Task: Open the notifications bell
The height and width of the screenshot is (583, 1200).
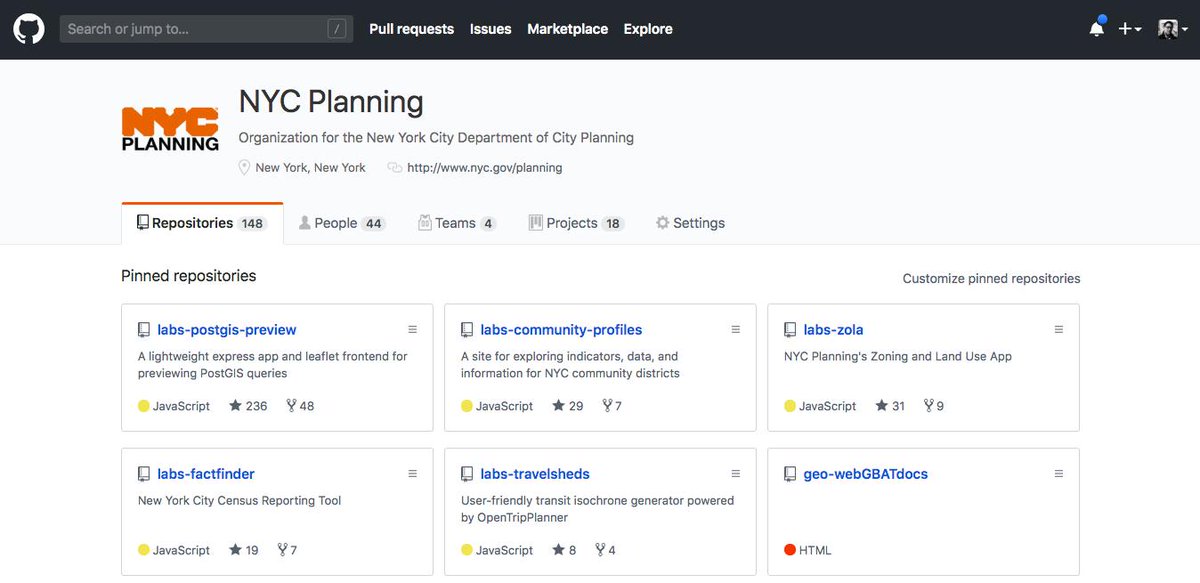Action: [x=1097, y=29]
